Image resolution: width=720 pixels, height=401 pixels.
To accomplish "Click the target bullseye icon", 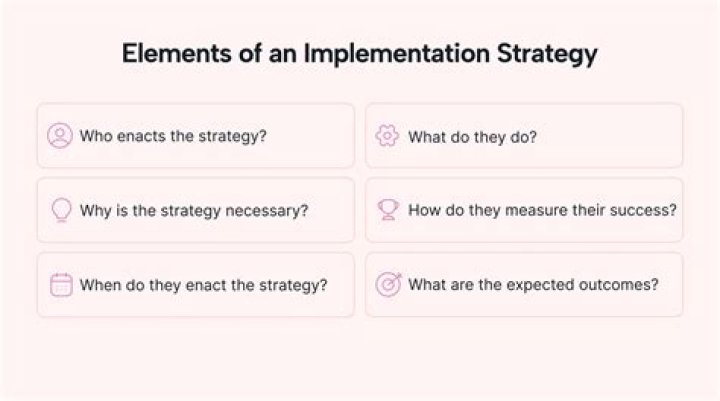I will pyautogui.click(x=388, y=284).
